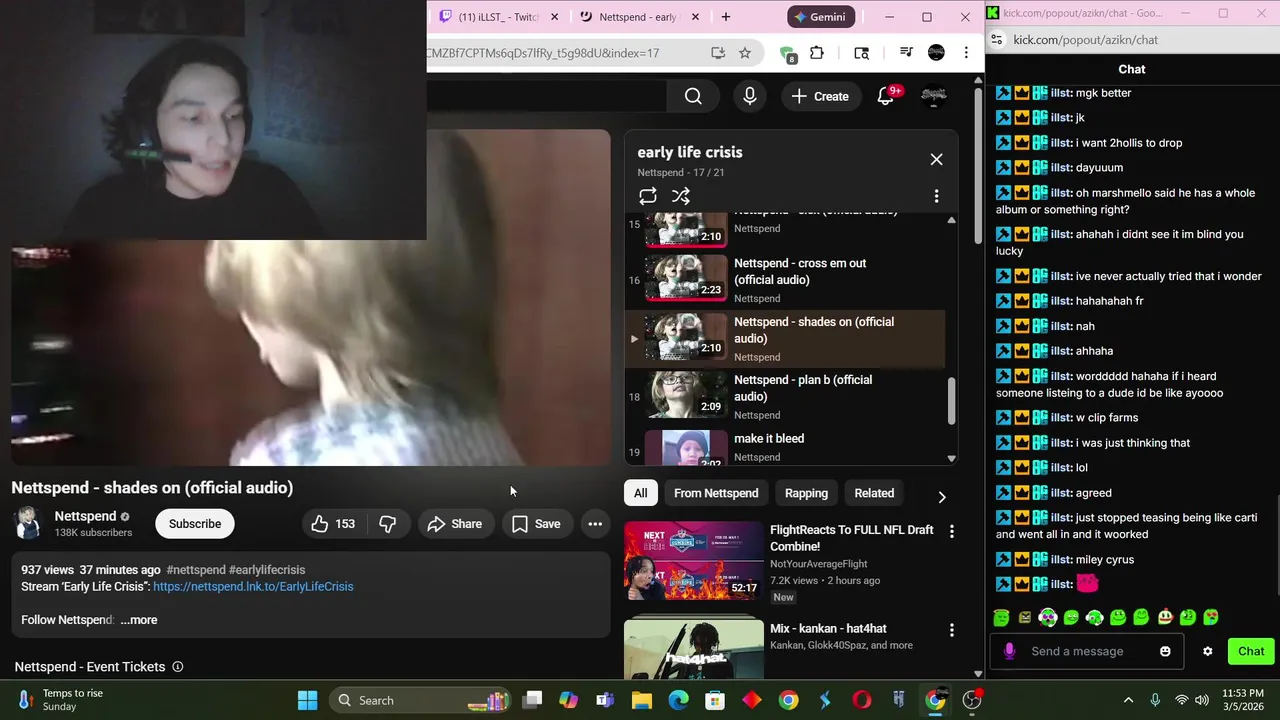Open options for FlightReacts video
The width and height of the screenshot is (1280, 720).
[x=951, y=532]
